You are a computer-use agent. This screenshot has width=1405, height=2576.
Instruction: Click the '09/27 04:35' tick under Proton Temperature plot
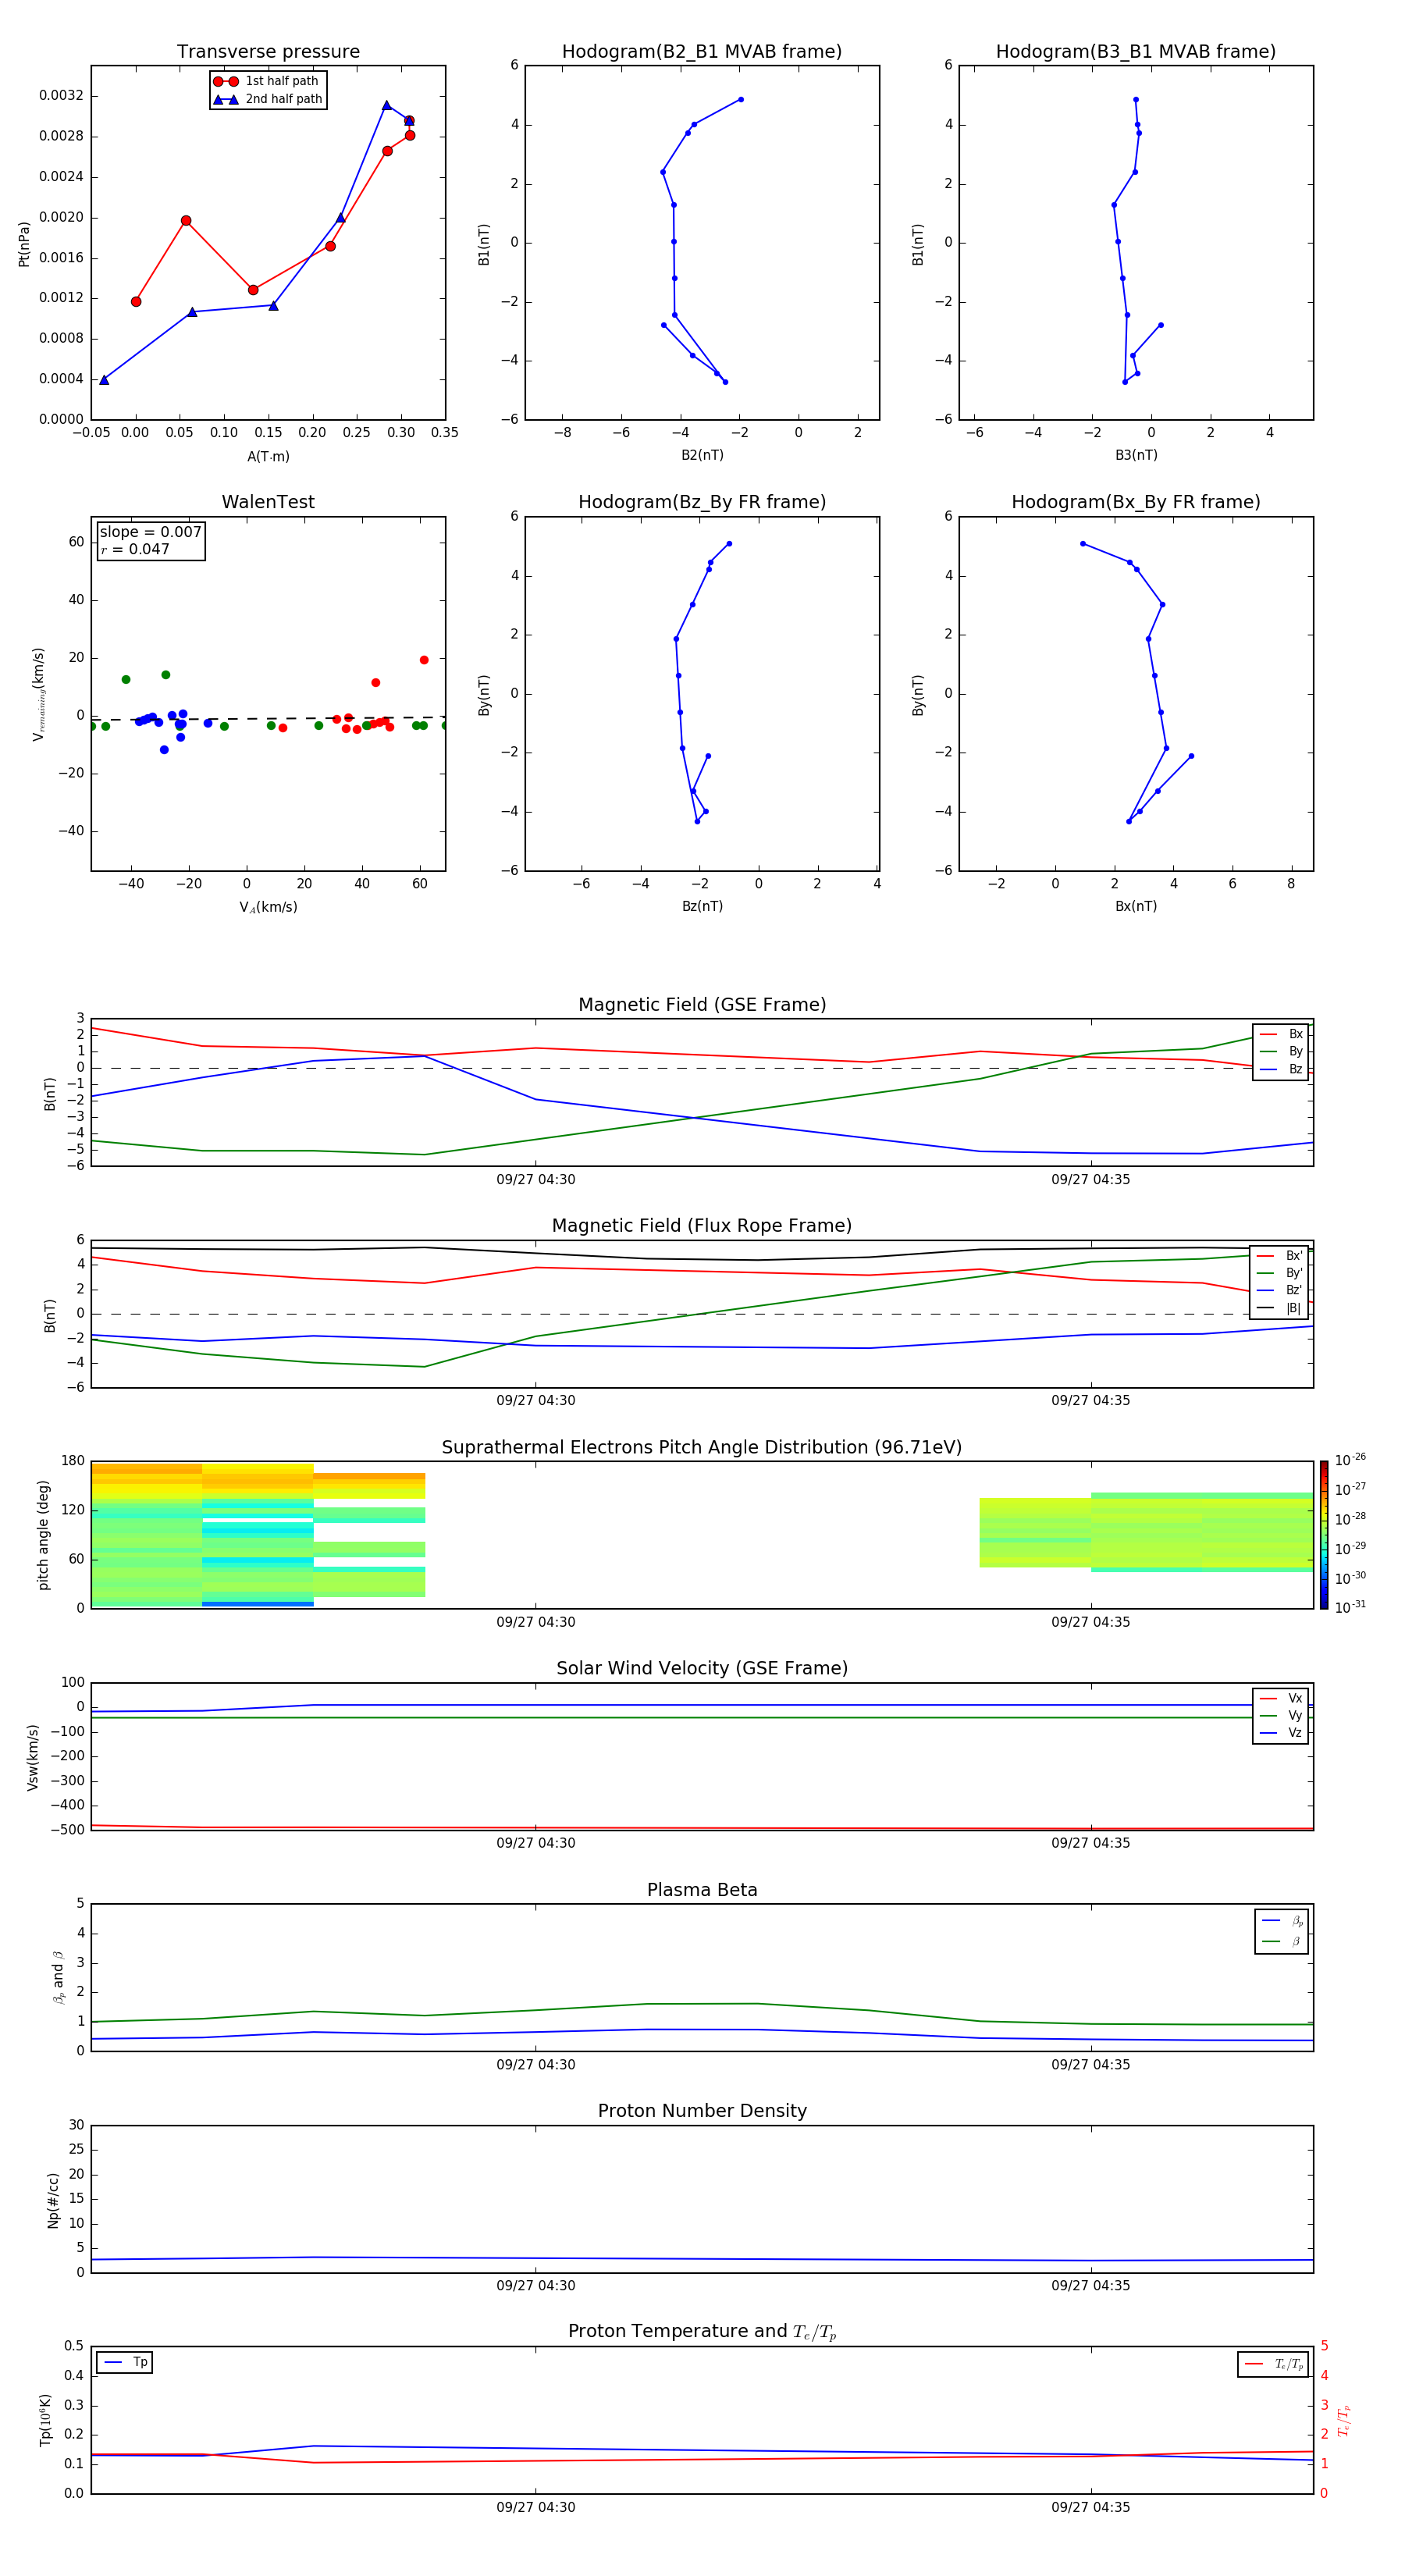tap(1091, 2507)
